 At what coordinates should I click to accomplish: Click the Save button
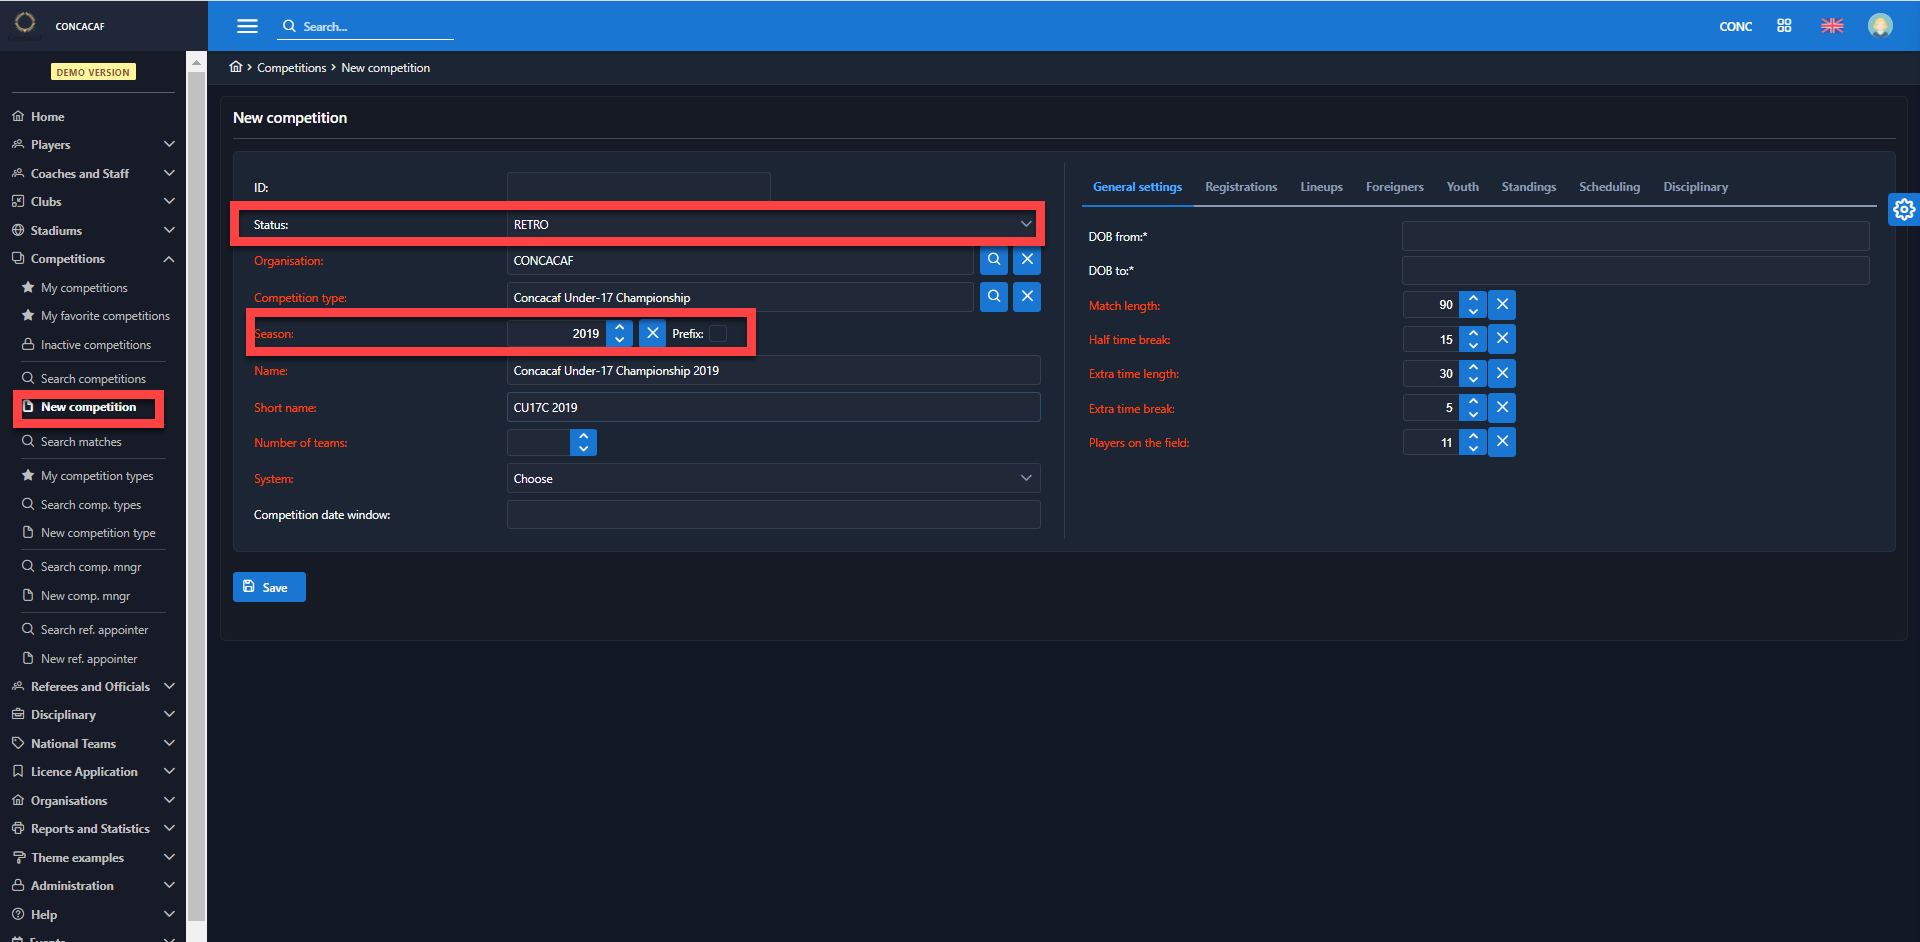coord(269,587)
